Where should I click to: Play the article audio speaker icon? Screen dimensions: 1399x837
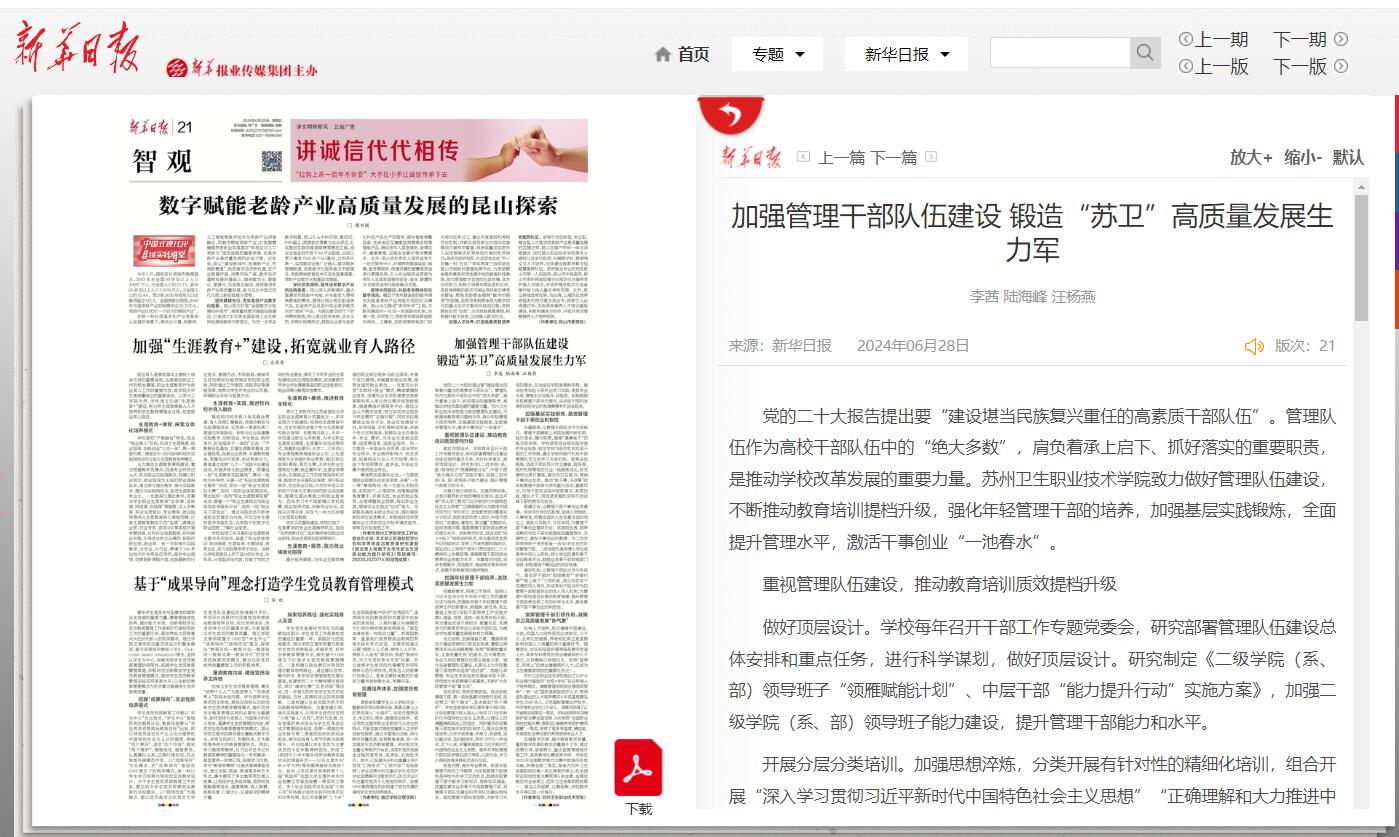point(1254,346)
